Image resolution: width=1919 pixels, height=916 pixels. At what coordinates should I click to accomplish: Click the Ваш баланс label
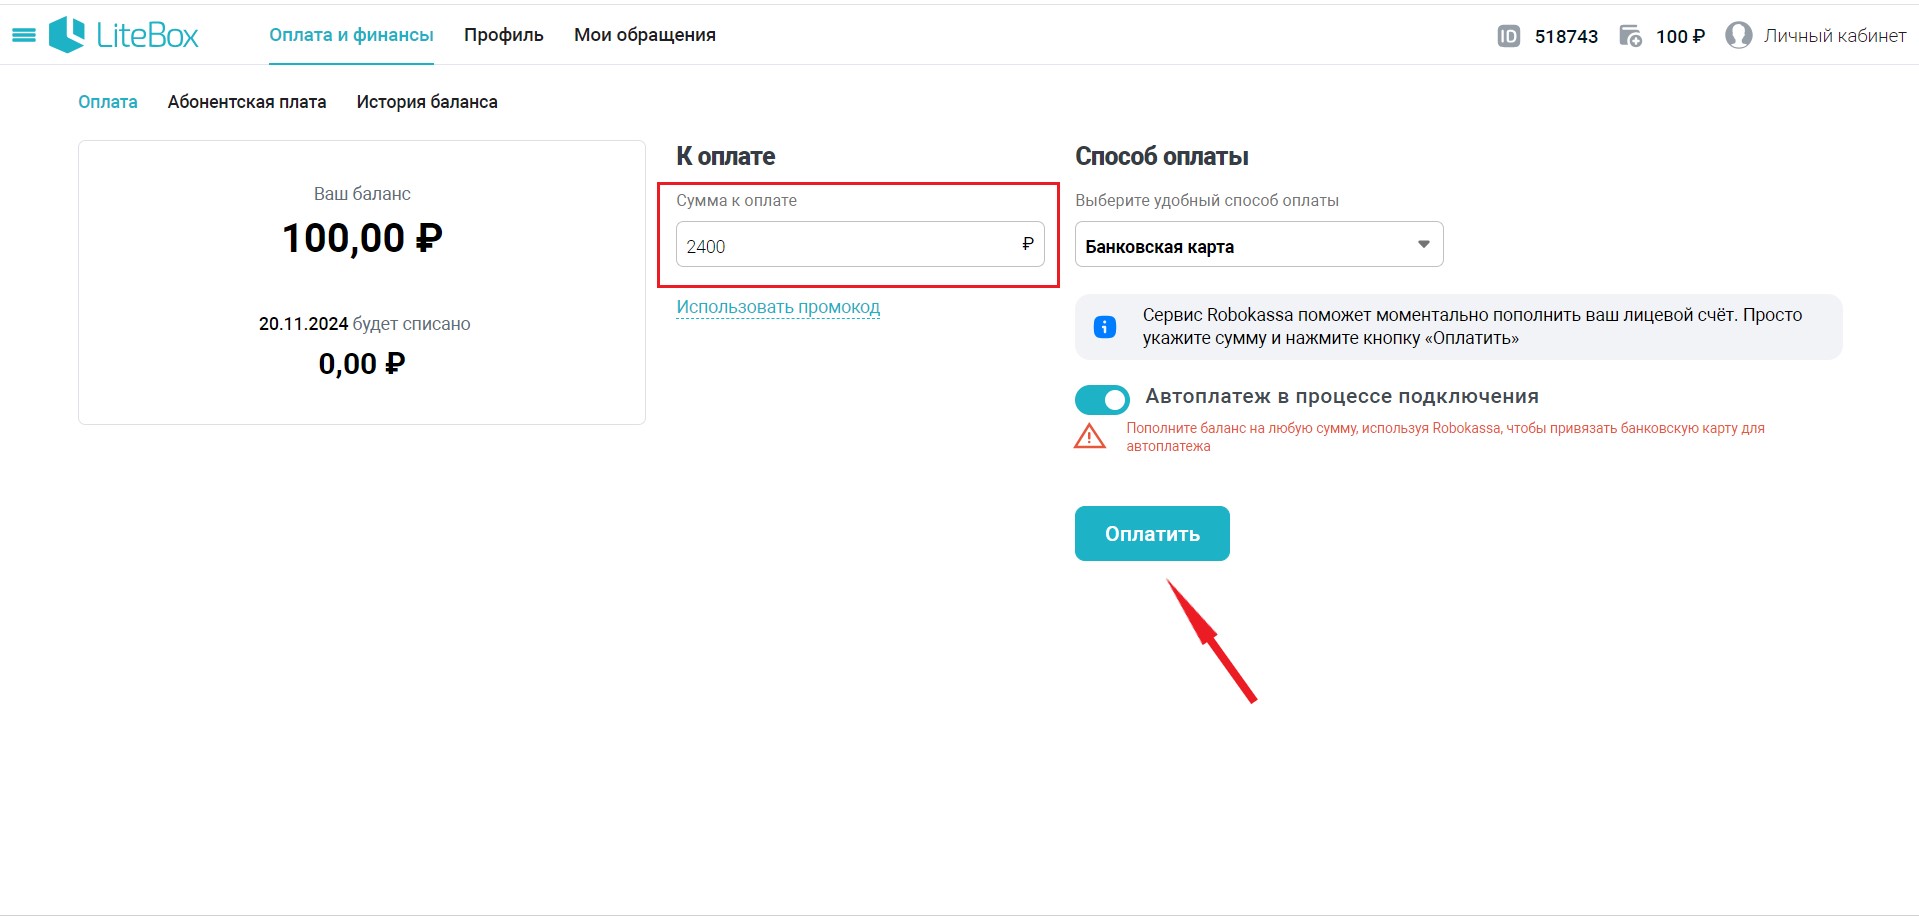pos(362,194)
